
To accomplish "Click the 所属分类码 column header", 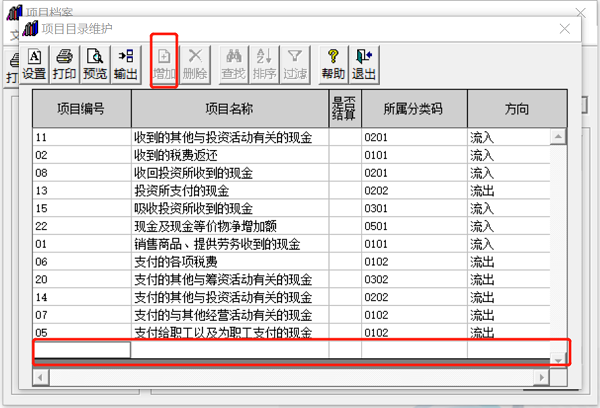I will coord(414,109).
